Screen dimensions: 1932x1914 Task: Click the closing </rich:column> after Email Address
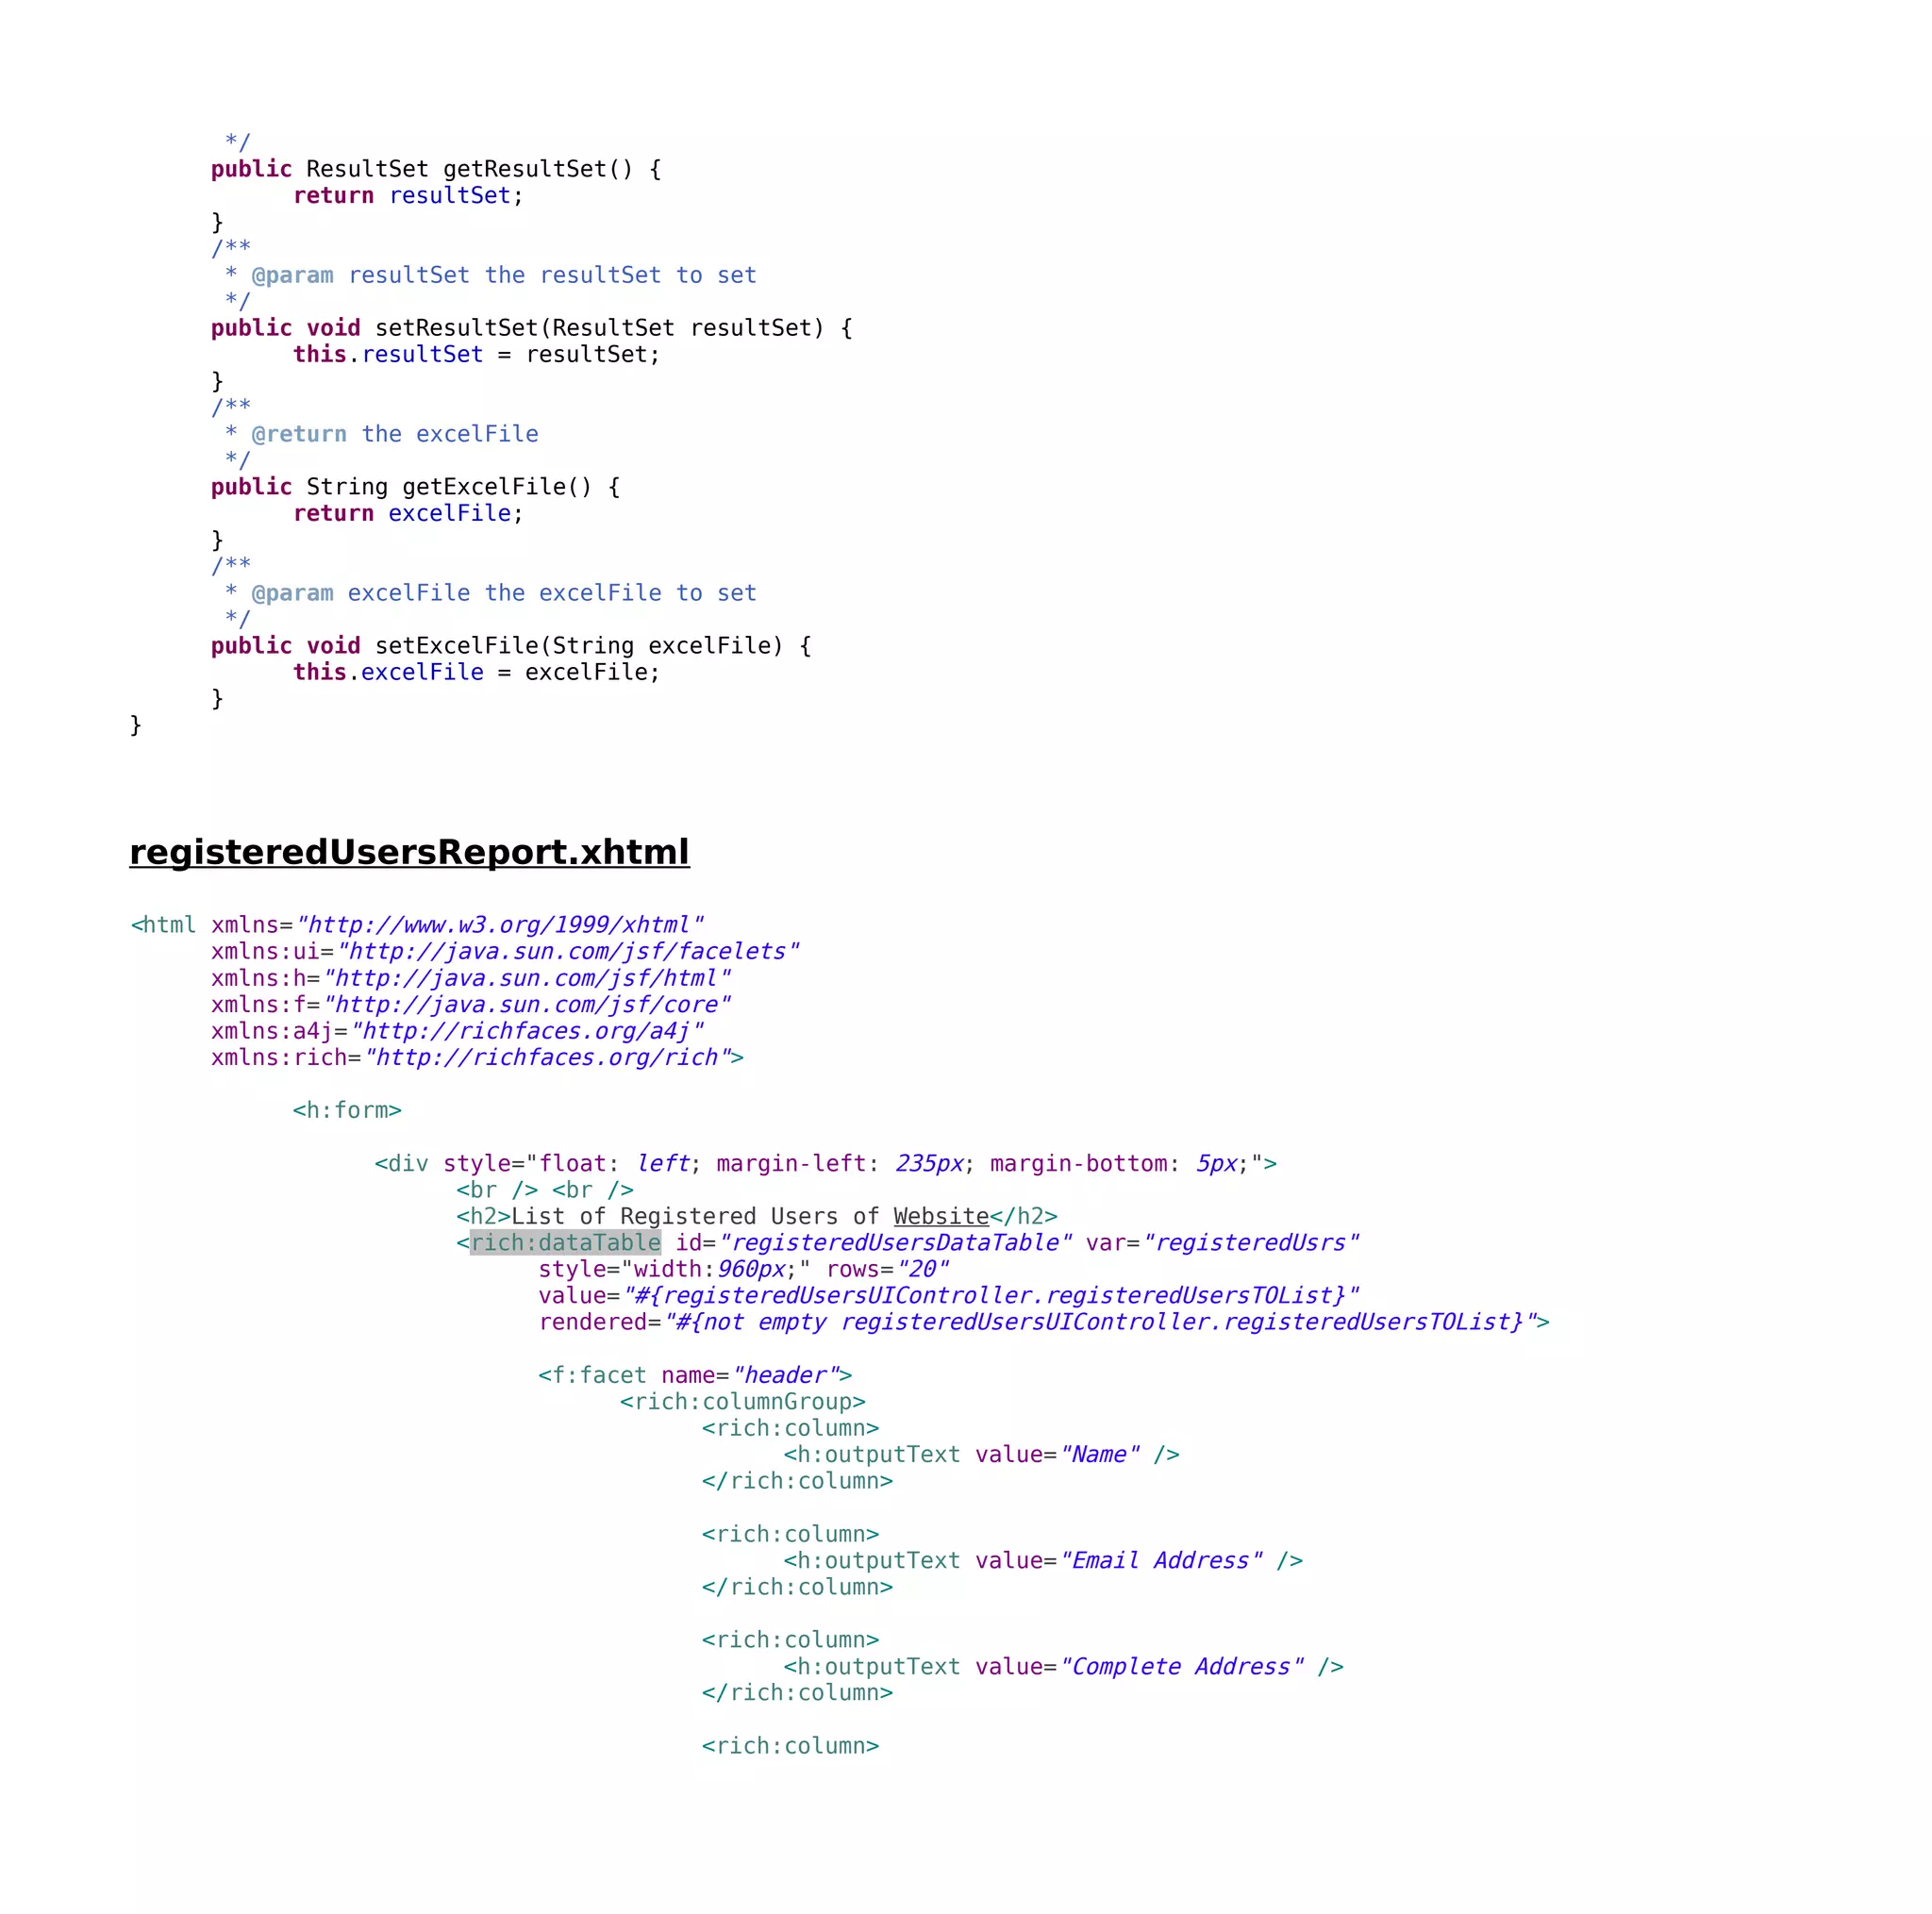click(798, 1587)
